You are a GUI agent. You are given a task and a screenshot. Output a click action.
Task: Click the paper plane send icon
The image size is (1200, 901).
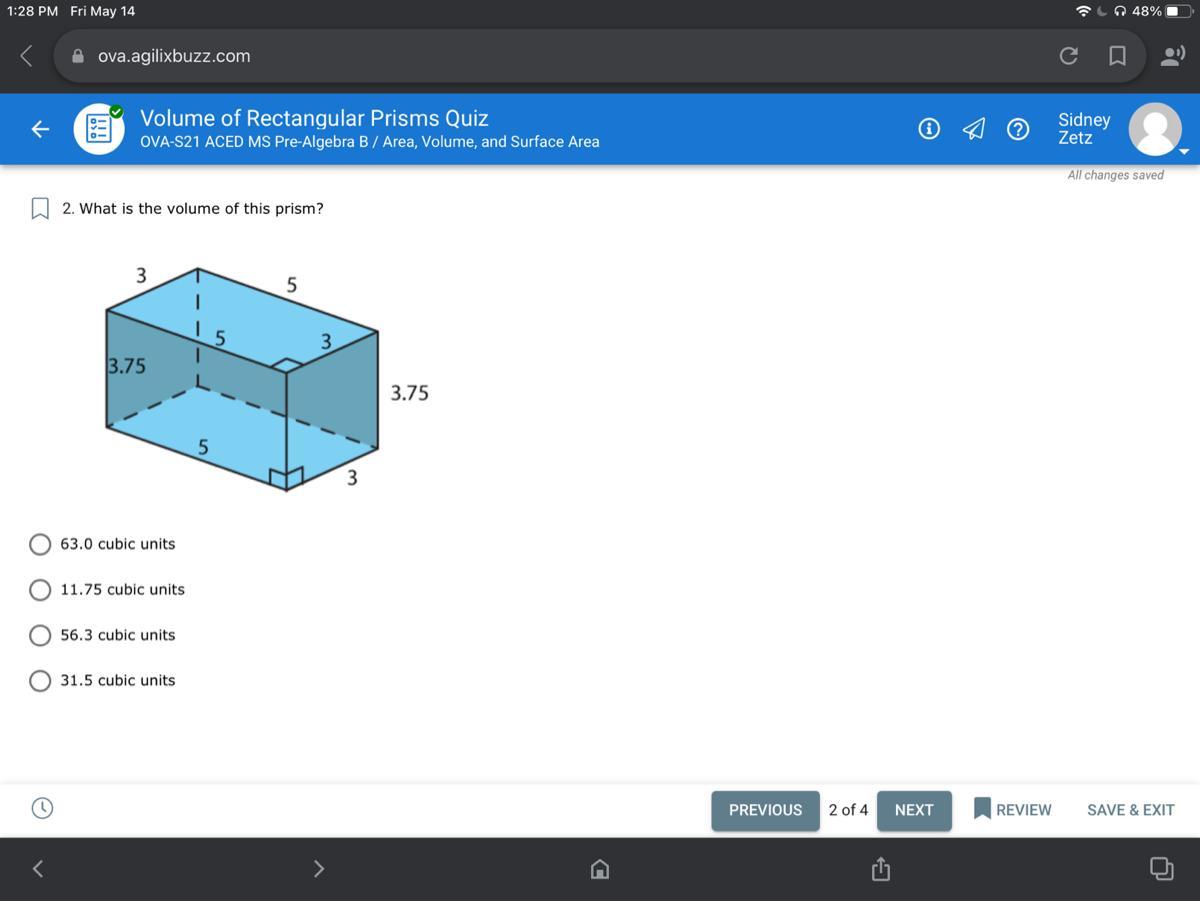(973, 129)
